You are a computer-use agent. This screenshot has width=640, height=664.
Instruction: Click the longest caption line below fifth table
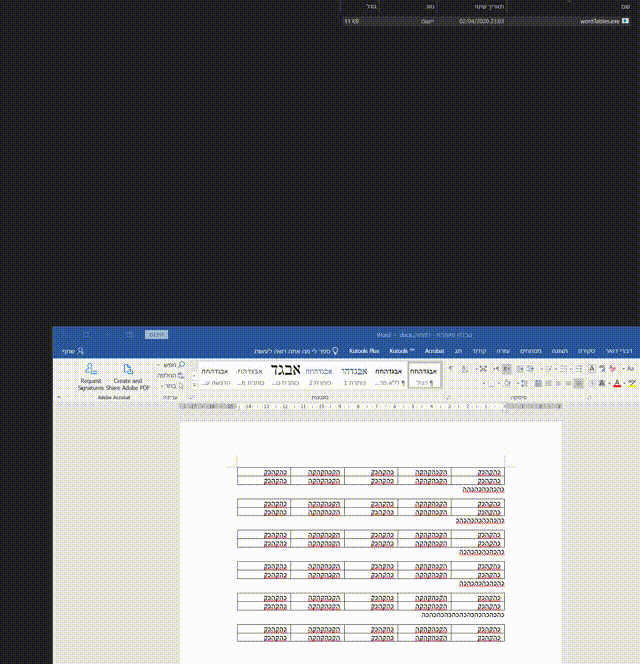point(463,615)
